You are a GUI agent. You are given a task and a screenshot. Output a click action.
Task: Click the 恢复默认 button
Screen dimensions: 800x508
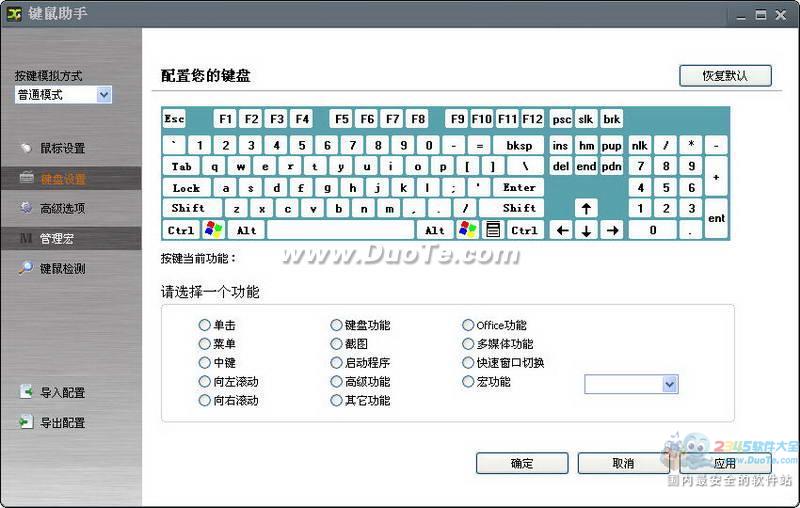pos(725,76)
